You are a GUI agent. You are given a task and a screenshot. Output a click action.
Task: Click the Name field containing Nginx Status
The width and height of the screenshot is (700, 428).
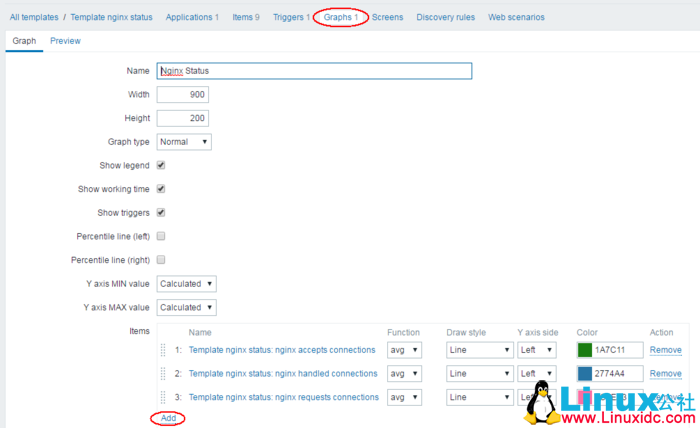(314, 71)
